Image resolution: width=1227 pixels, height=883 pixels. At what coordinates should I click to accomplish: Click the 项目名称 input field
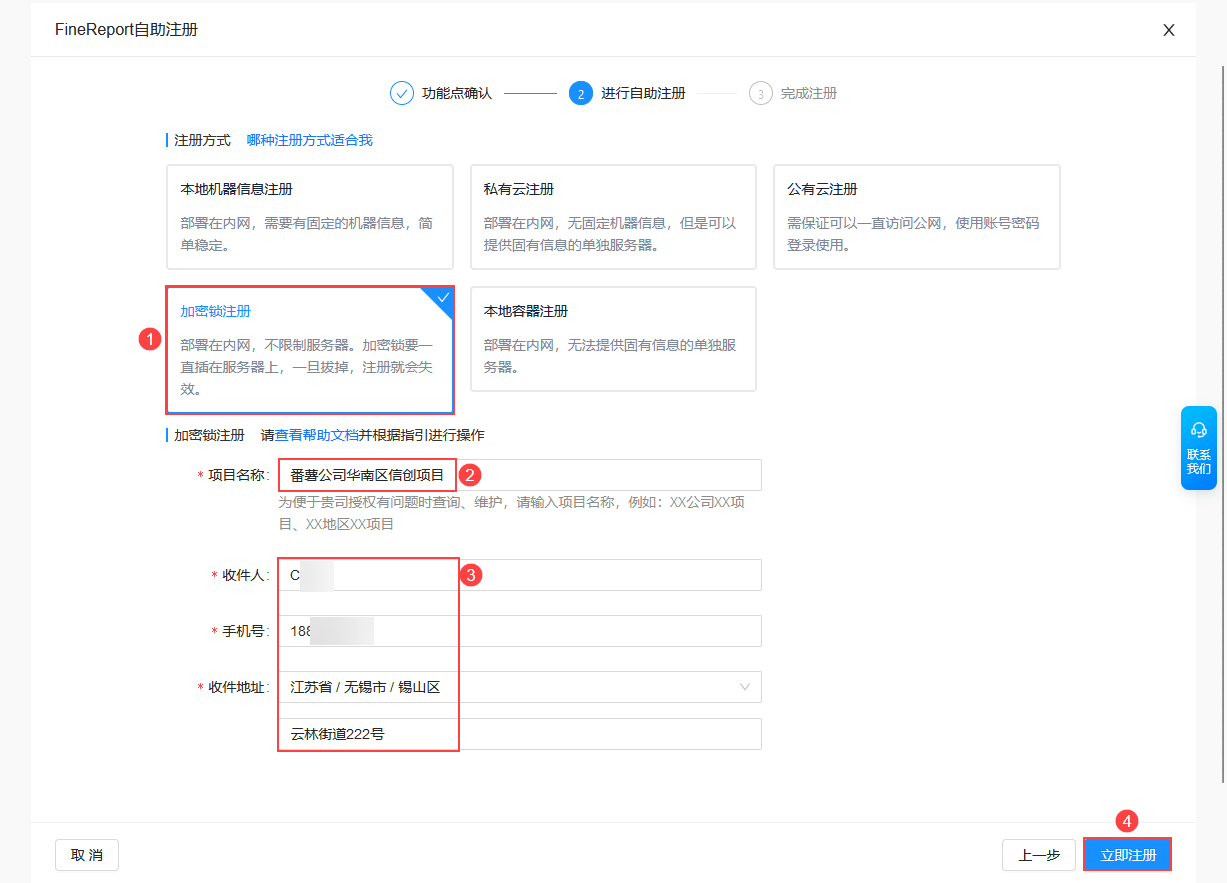coord(520,475)
